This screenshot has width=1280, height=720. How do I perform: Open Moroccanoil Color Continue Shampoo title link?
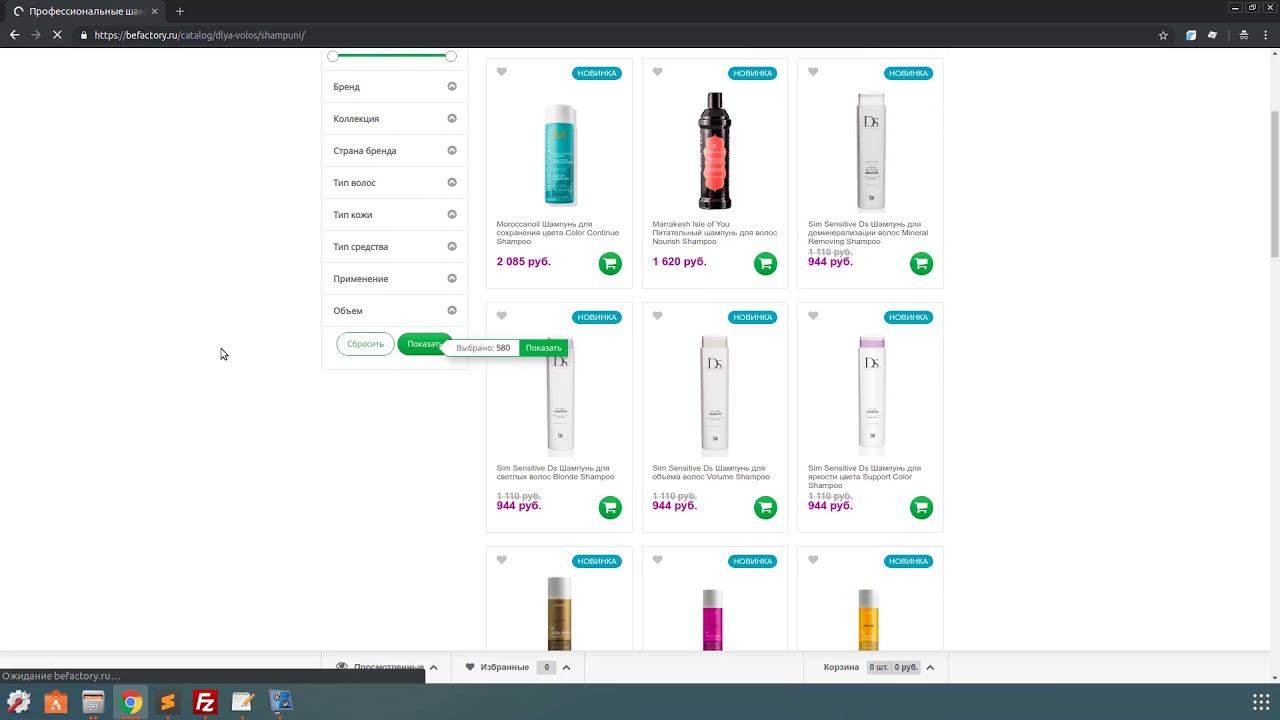click(x=557, y=233)
